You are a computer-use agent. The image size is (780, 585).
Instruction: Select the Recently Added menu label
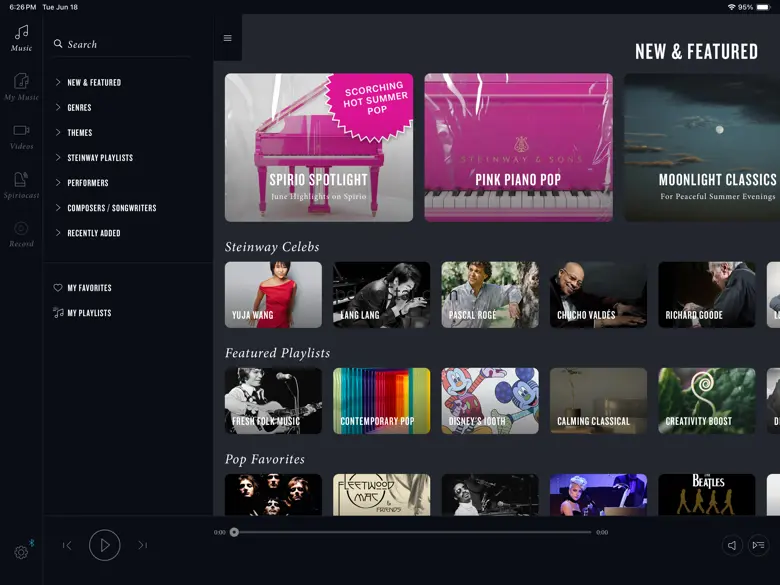point(94,233)
